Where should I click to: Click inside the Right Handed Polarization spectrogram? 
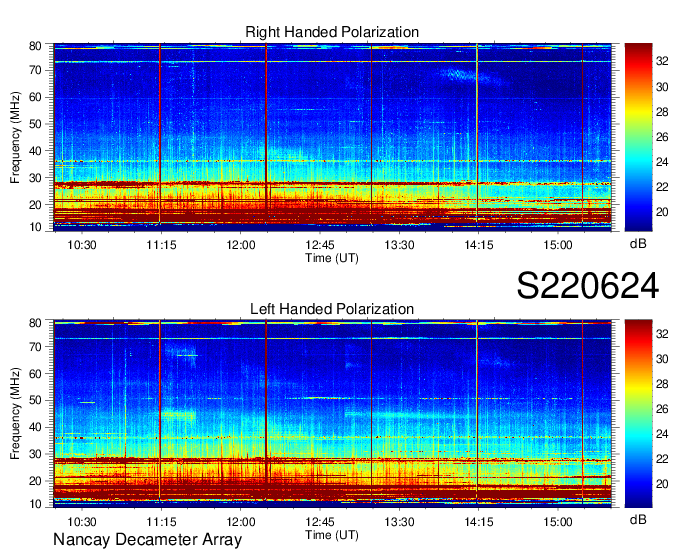pos(332,137)
